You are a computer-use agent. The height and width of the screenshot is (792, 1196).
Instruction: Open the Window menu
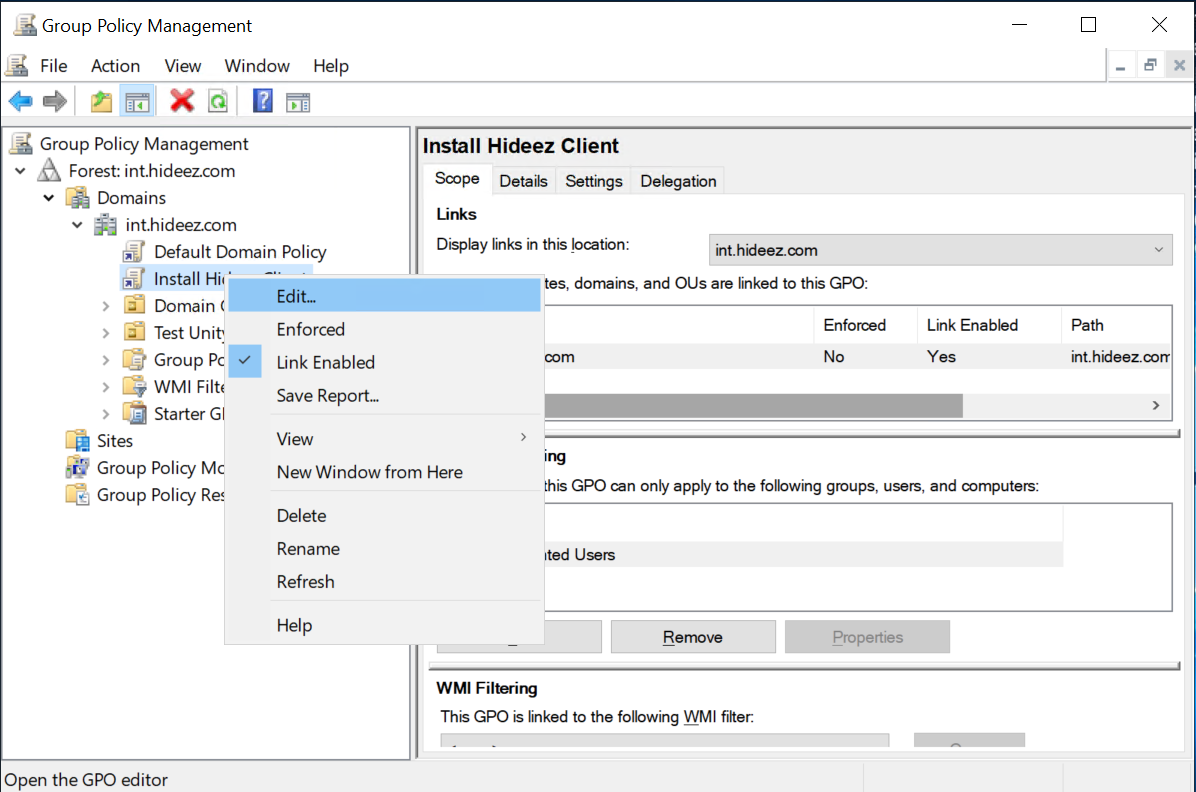pyautogui.click(x=257, y=66)
